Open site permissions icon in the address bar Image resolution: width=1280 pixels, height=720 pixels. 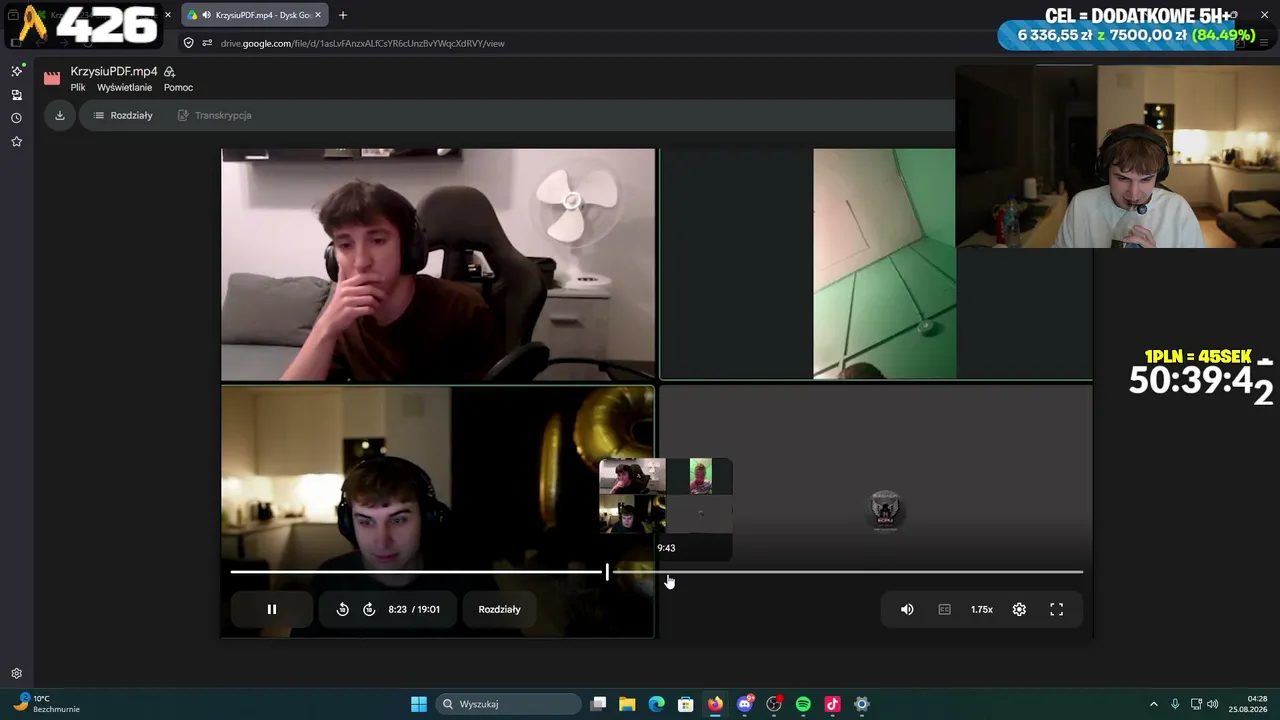pyautogui.click(x=207, y=43)
